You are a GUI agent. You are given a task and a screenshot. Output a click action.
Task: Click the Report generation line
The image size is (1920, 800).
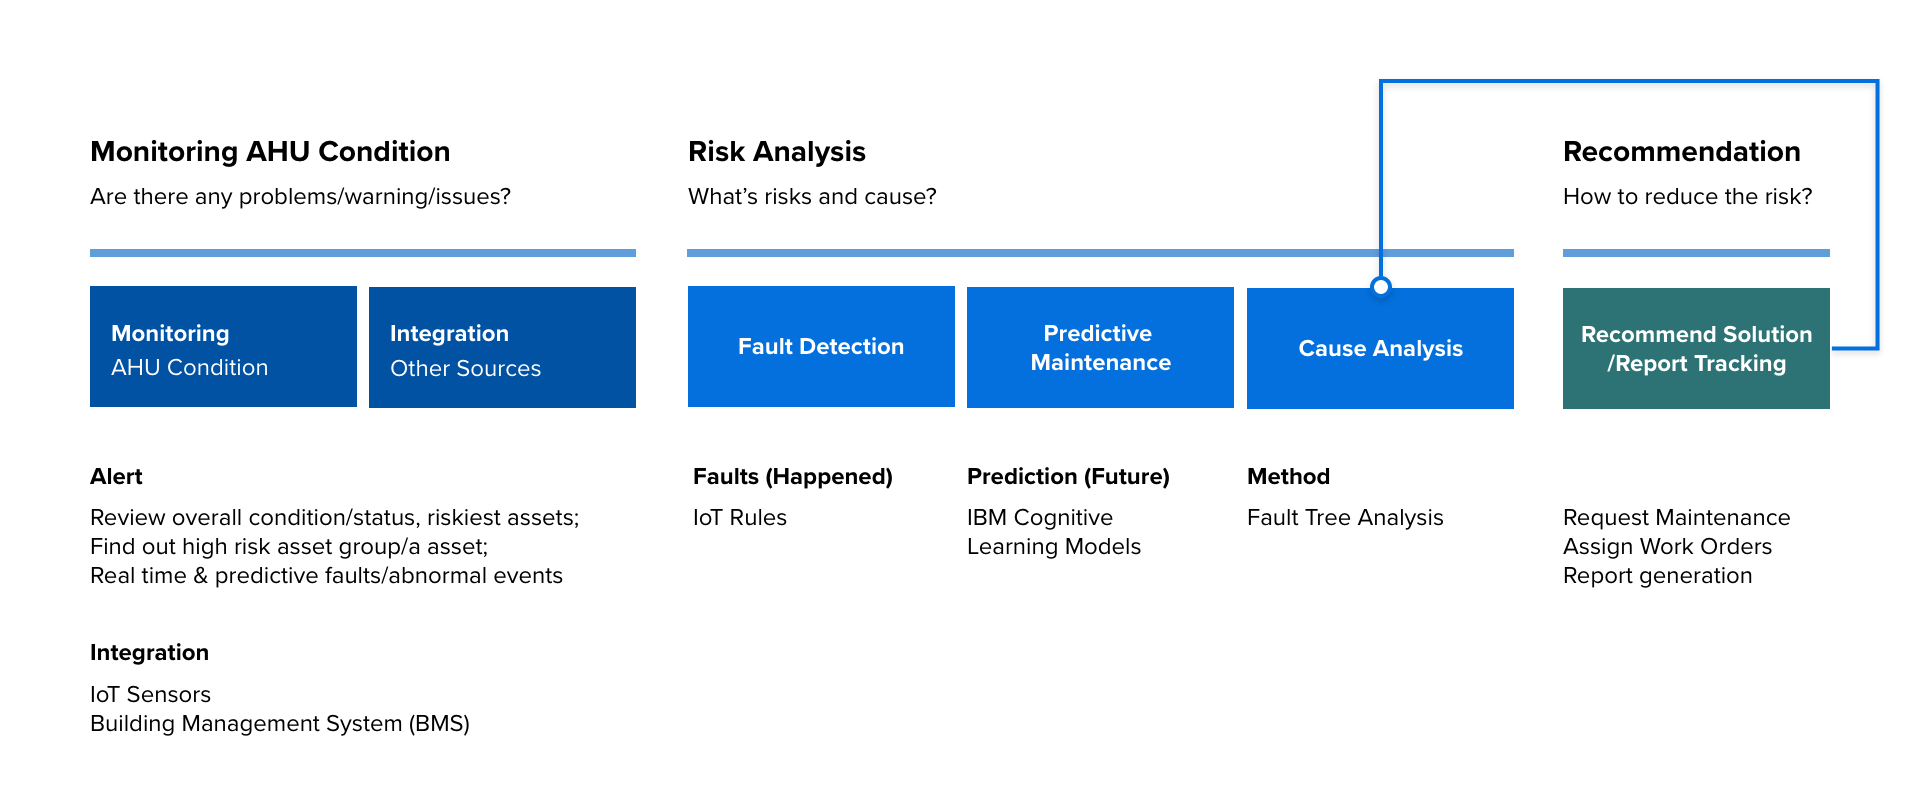(1657, 576)
